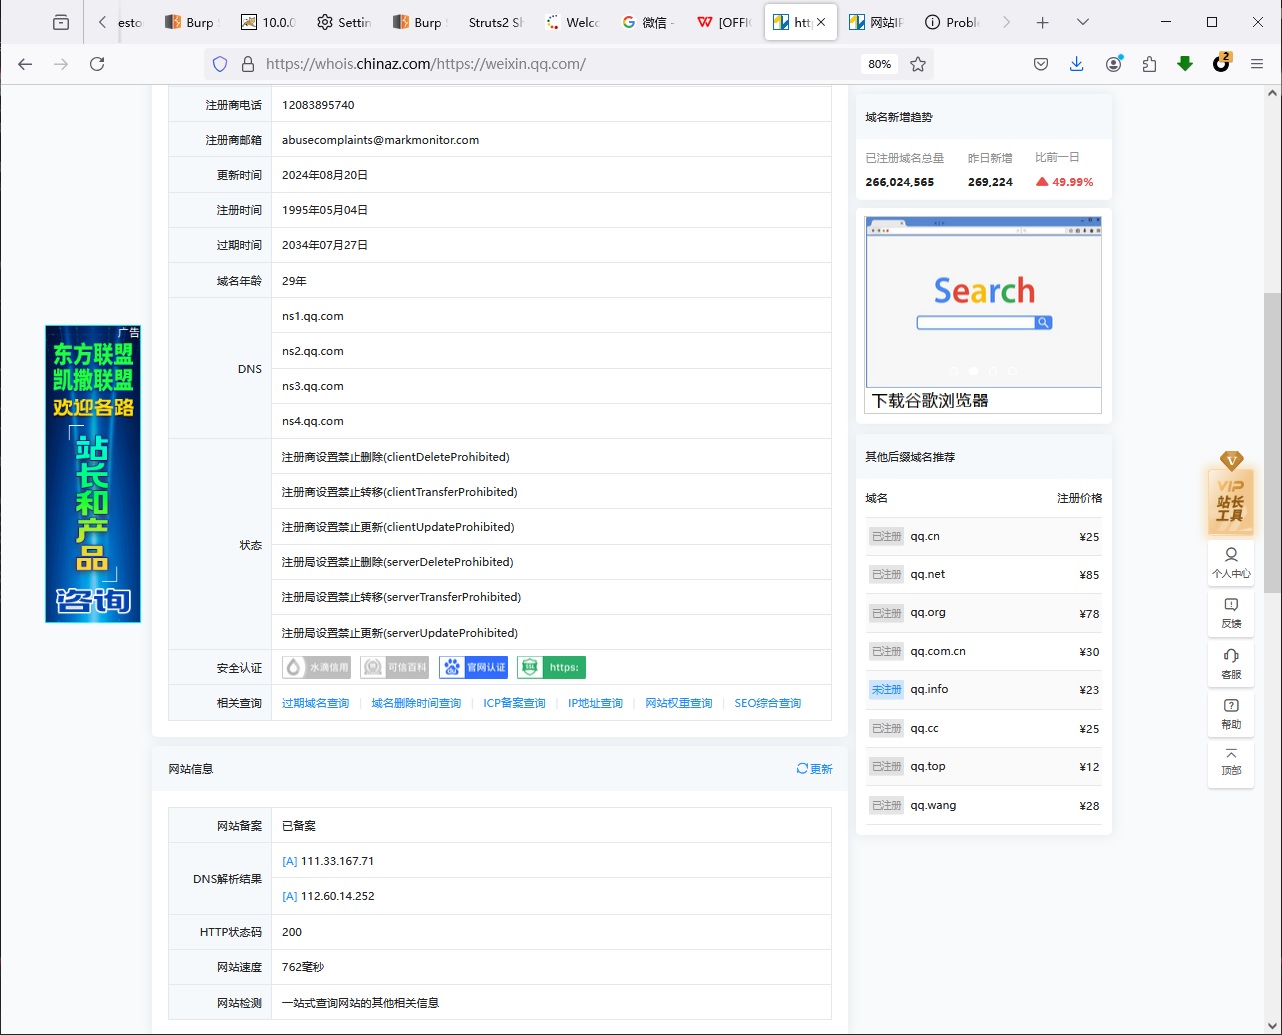Click the green download arrow extension icon
The width and height of the screenshot is (1282, 1035).
point(1185,64)
